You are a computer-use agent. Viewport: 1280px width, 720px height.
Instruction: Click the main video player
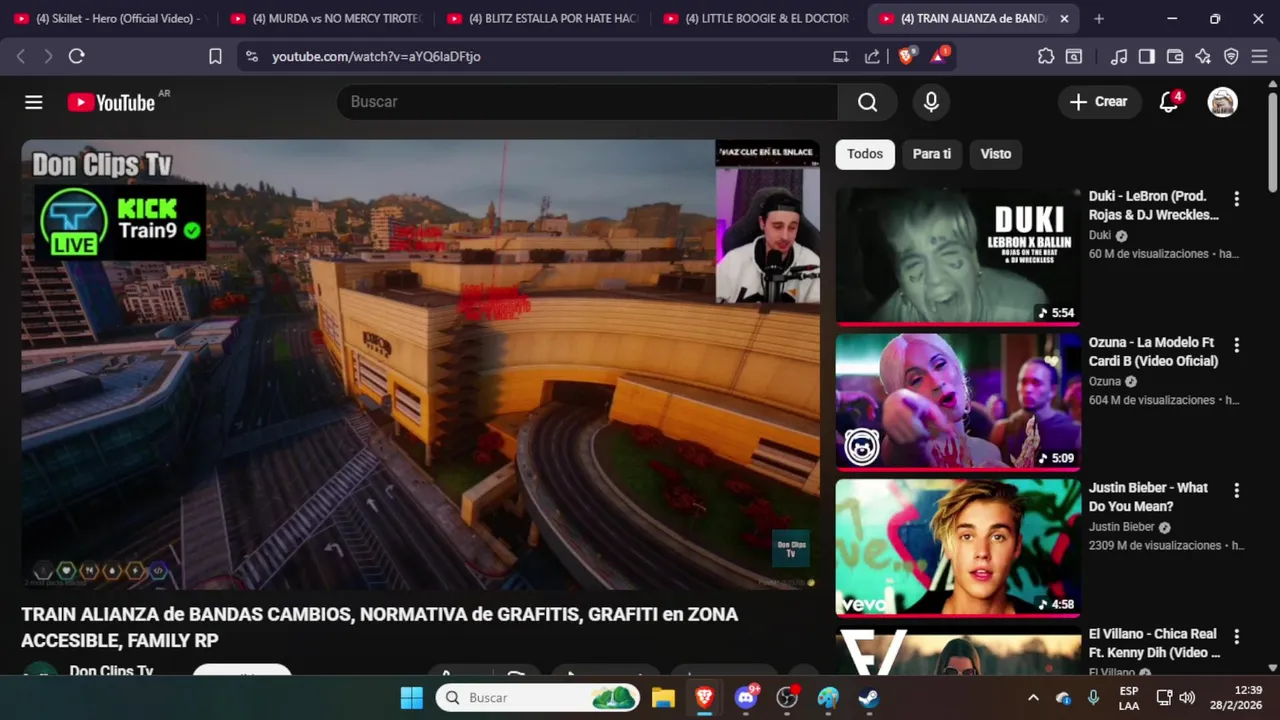coord(420,364)
